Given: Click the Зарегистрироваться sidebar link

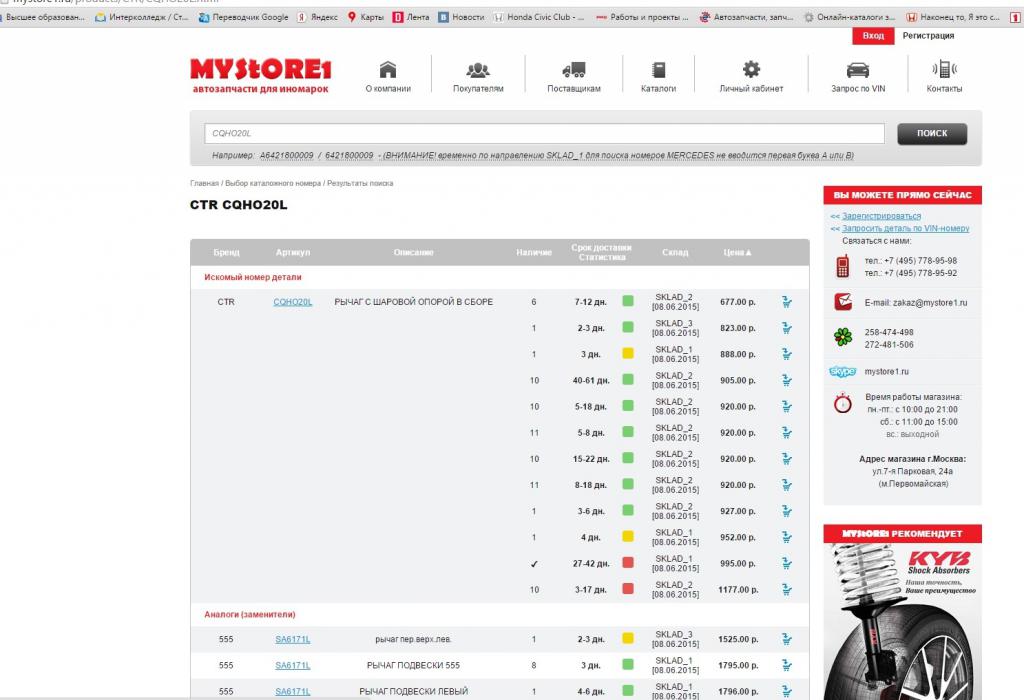Looking at the screenshot, I should tap(882, 215).
